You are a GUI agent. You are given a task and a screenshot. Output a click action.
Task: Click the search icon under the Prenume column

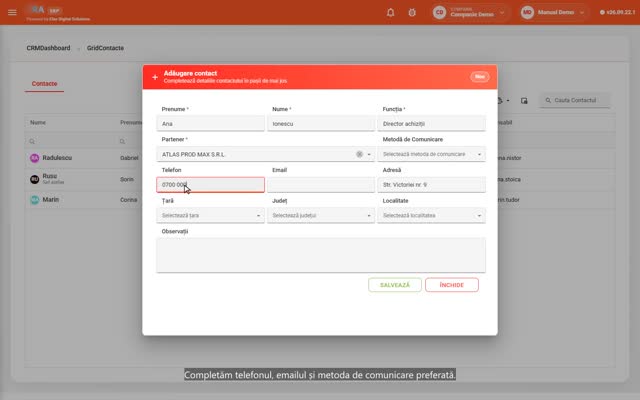pyautogui.click(x=122, y=141)
